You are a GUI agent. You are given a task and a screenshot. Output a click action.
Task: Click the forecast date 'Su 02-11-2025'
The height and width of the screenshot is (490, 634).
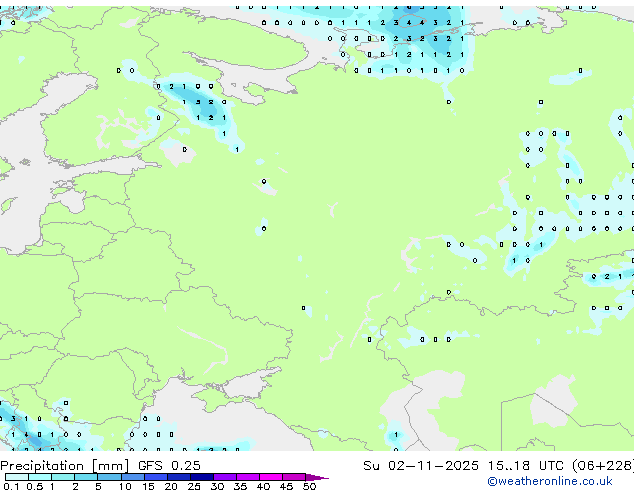421,466
